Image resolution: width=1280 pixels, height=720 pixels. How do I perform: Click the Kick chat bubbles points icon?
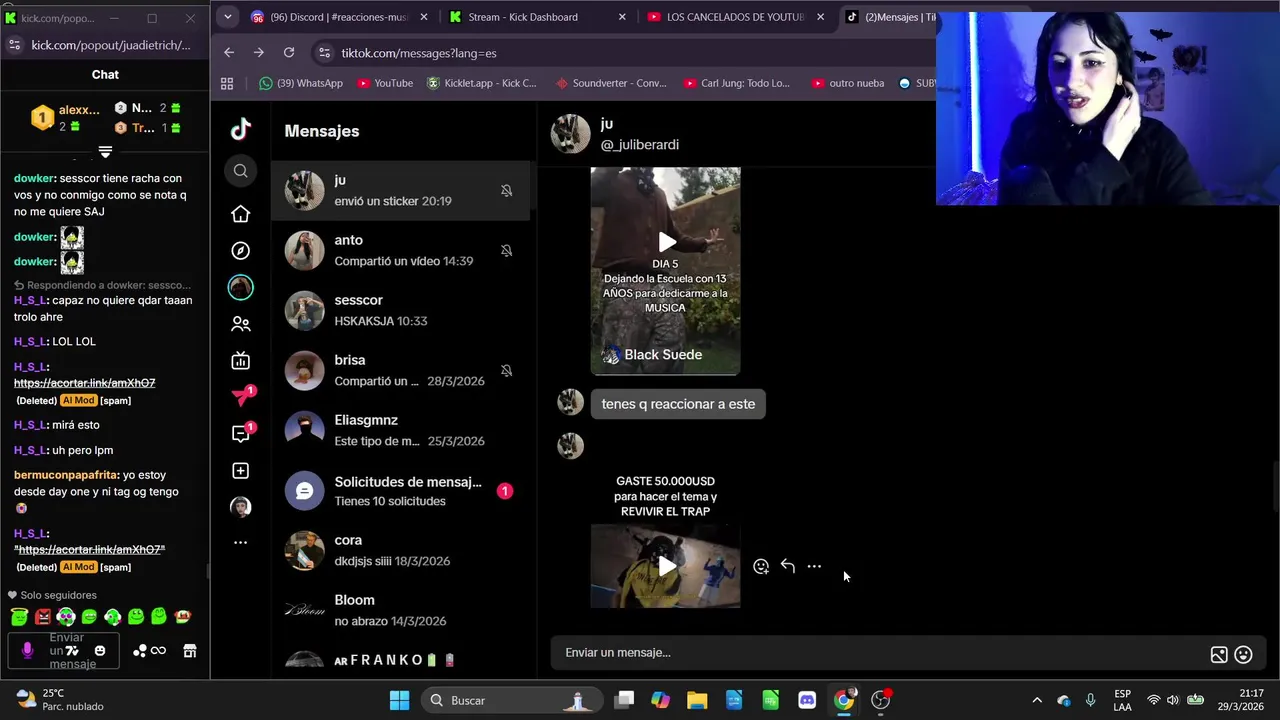pyautogui.click(x=140, y=651)
